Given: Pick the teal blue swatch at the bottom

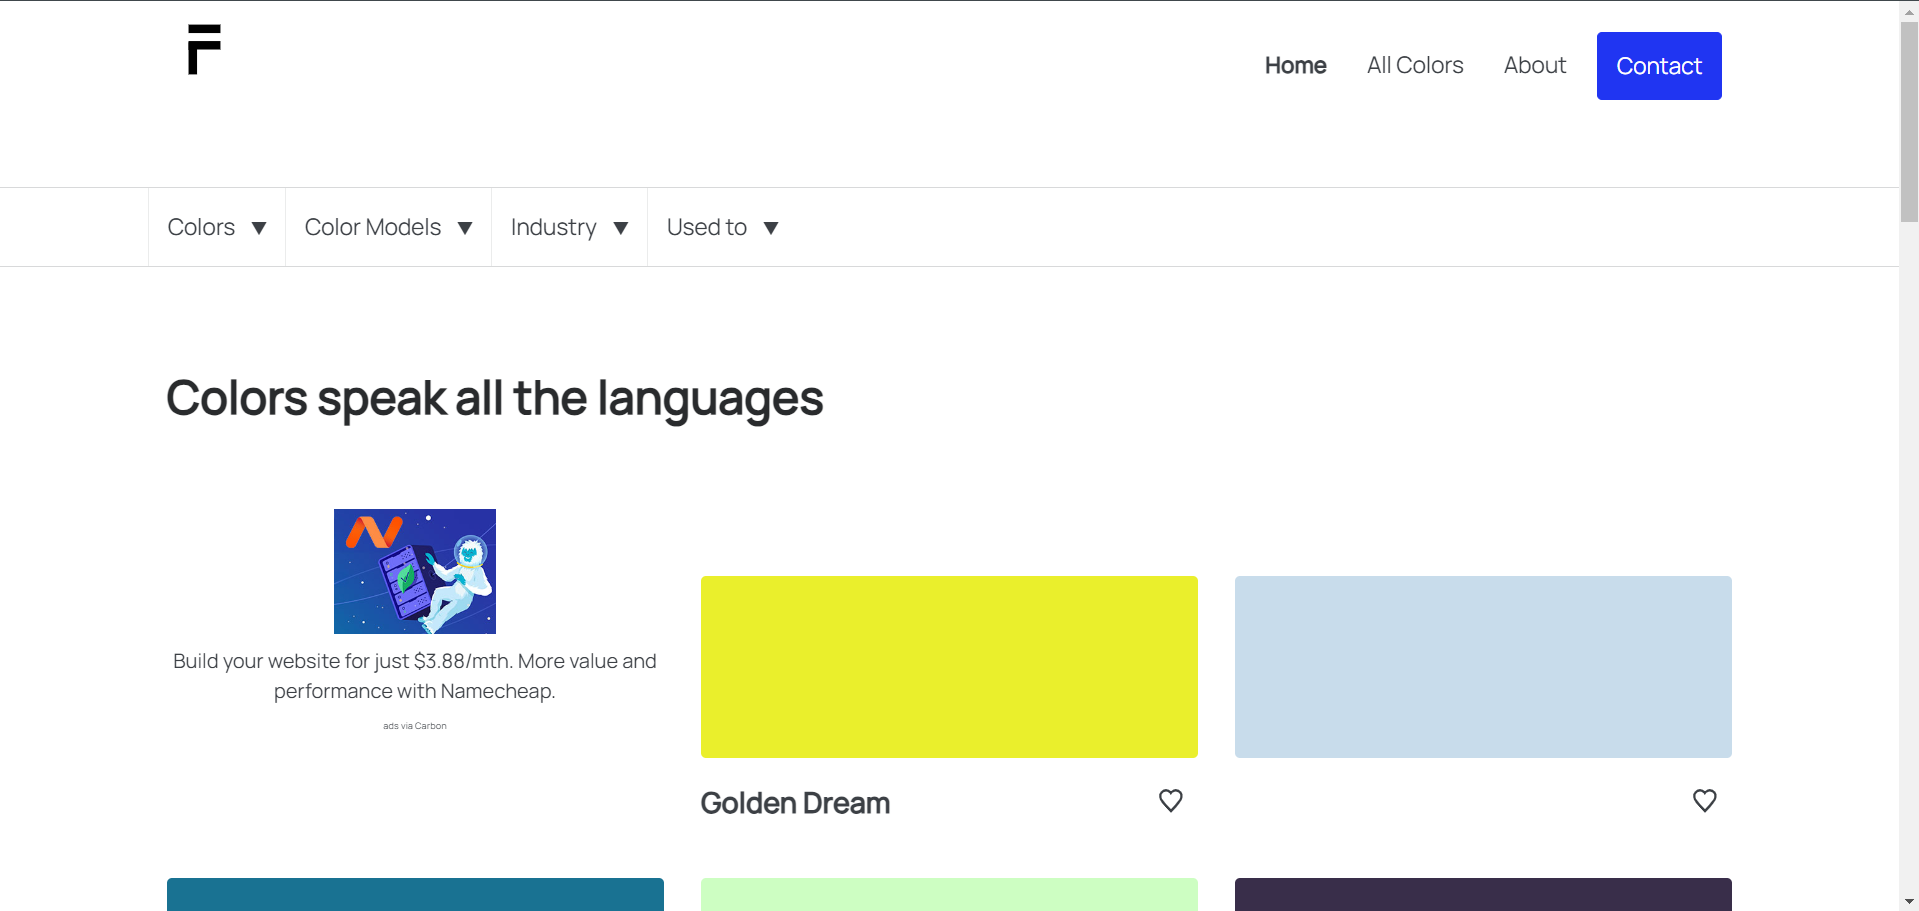Looking at the screenshot, I should click(x=415, y=894).
